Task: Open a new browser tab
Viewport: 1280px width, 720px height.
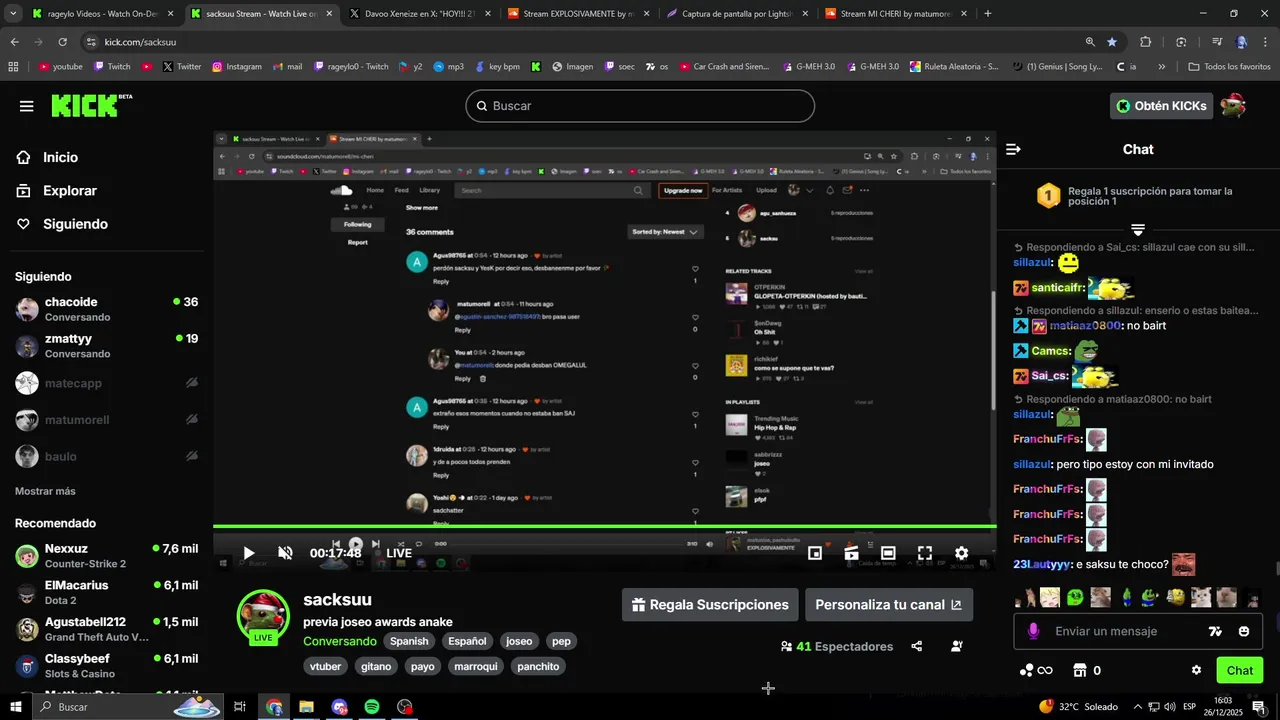Action: tap(988, 14)
